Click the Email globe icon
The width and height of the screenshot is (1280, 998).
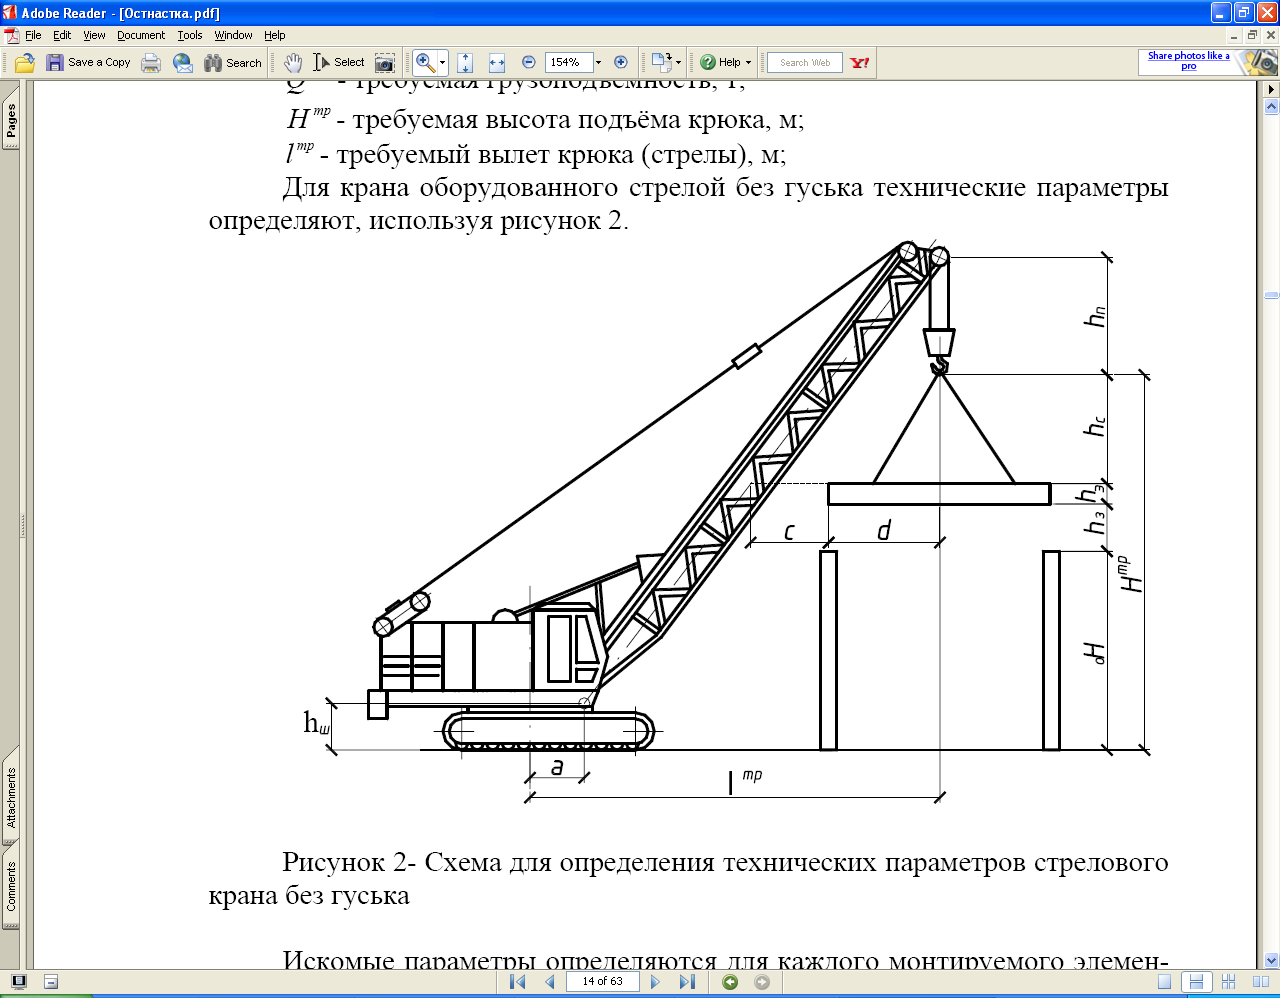point(183,63)
